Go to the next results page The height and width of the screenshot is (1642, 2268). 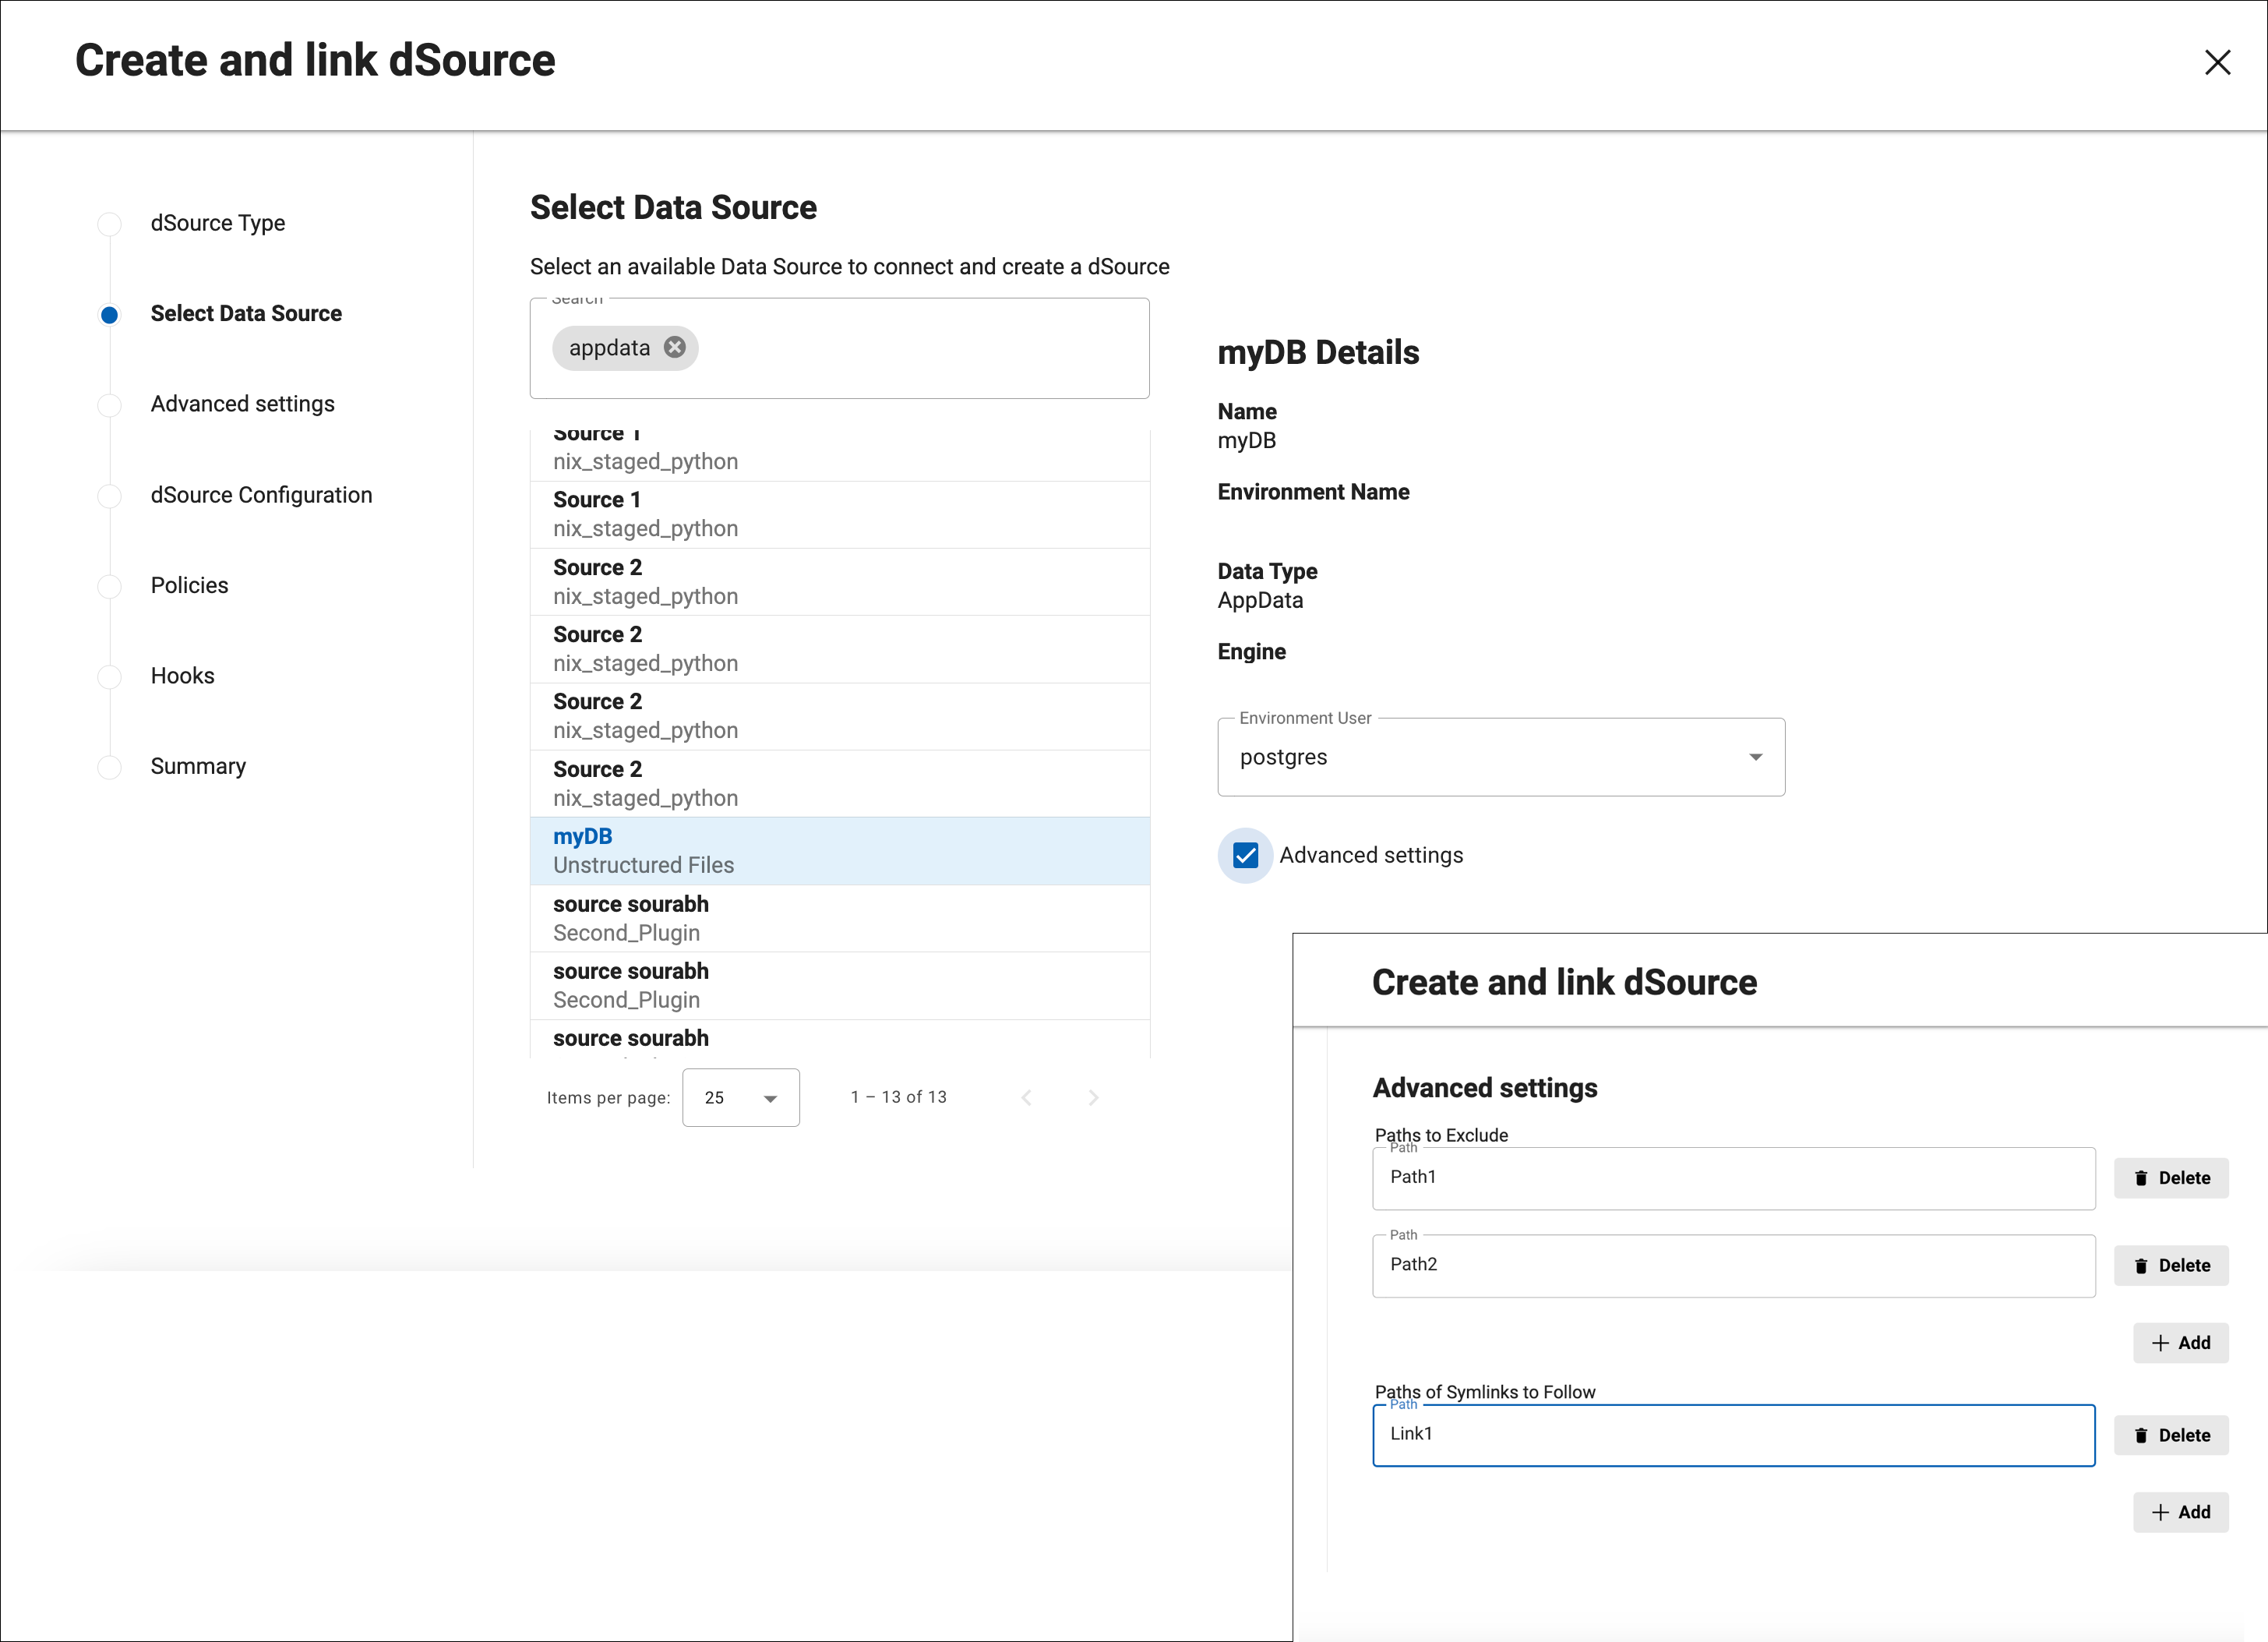pyautogui.click(x=1093, y=1097)
